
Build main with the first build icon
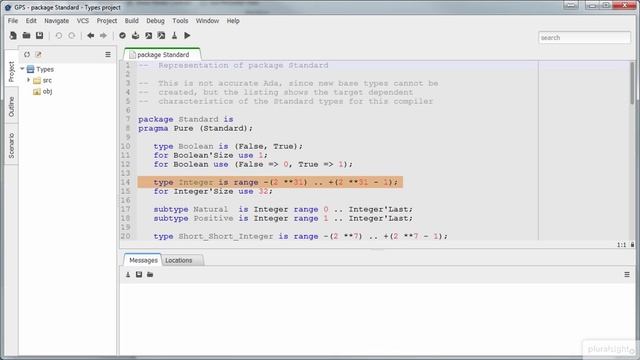click(149, 36)
